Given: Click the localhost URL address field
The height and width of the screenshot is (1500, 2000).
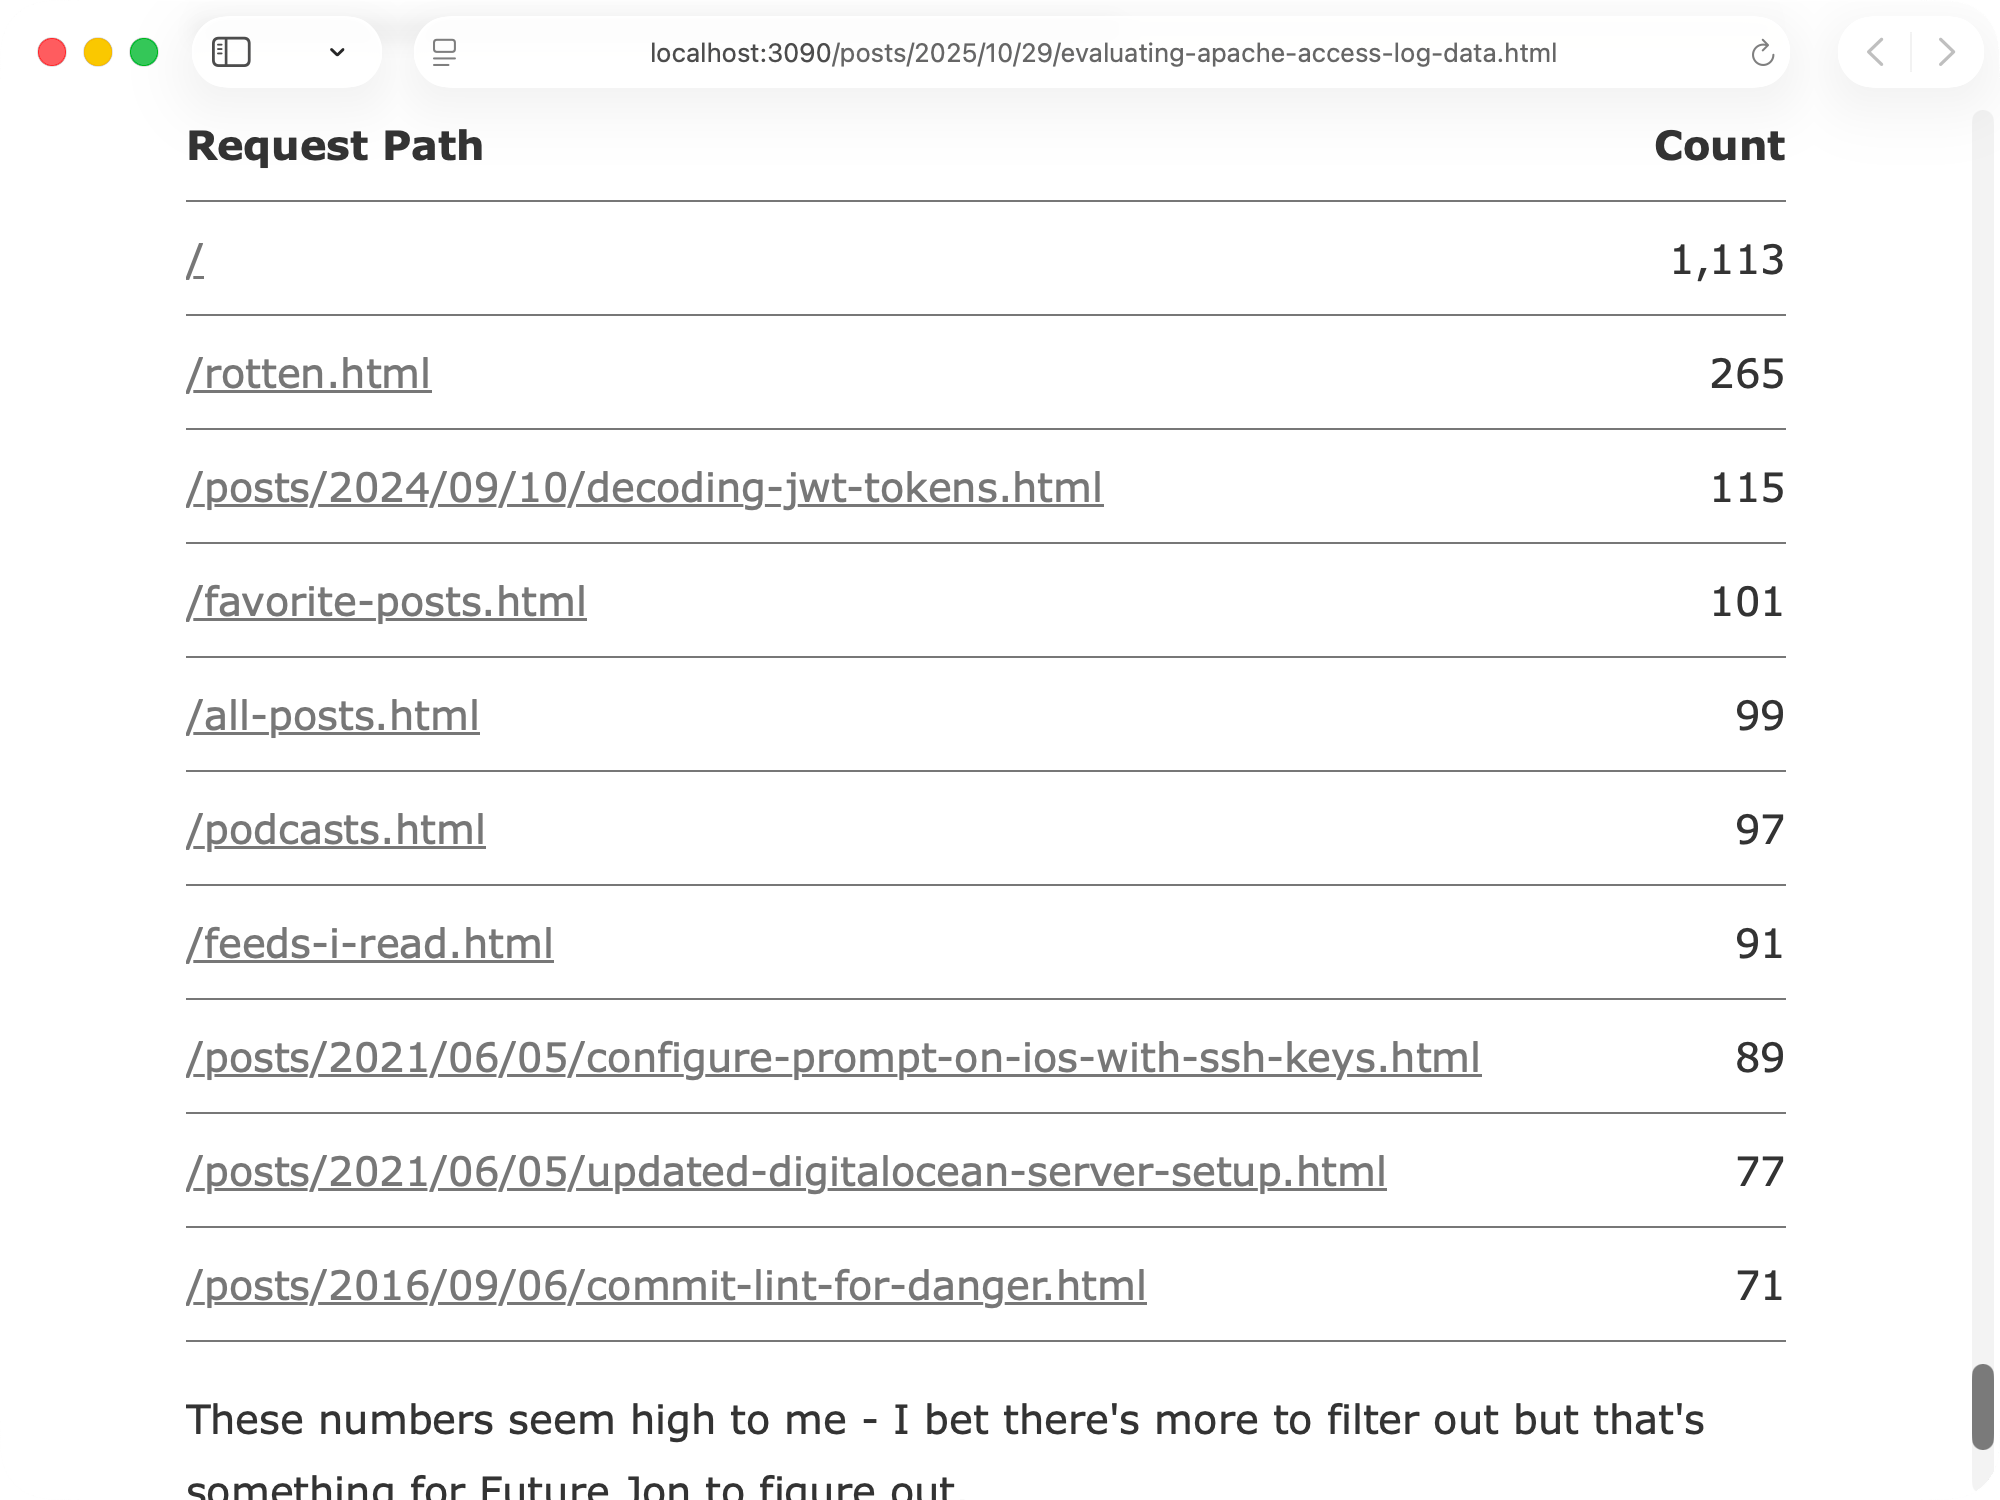Looking at the screenshot, I should tap(1102, 53).
